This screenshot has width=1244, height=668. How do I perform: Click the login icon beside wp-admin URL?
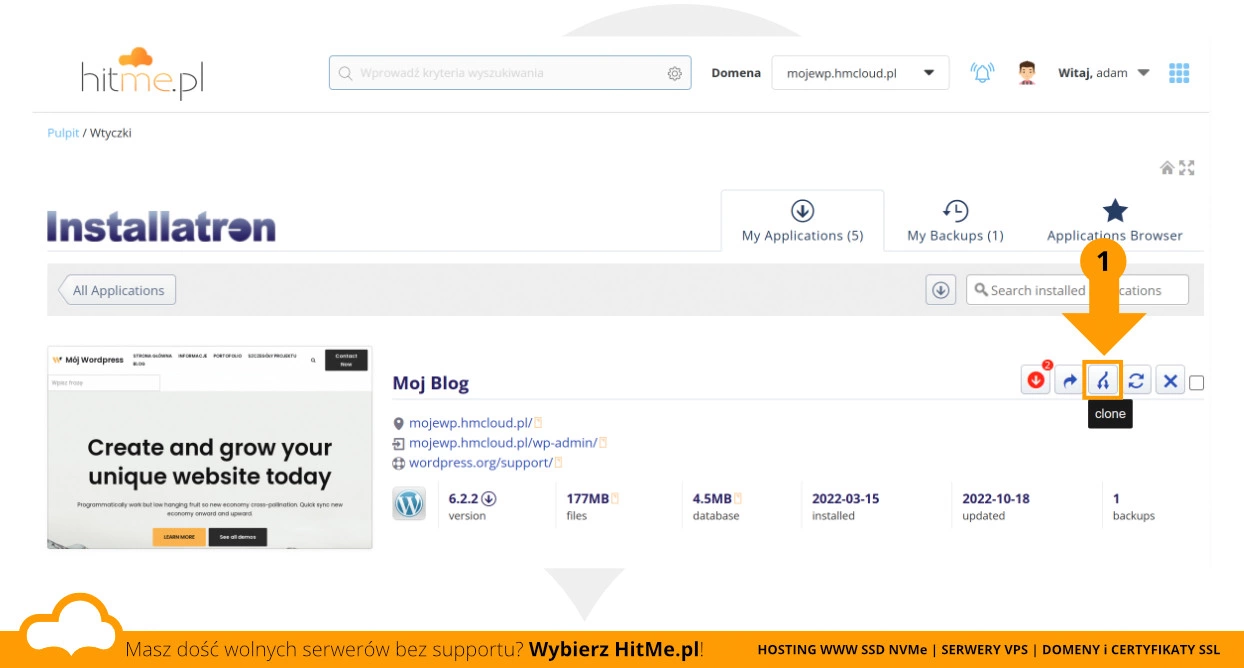[399, 443]
